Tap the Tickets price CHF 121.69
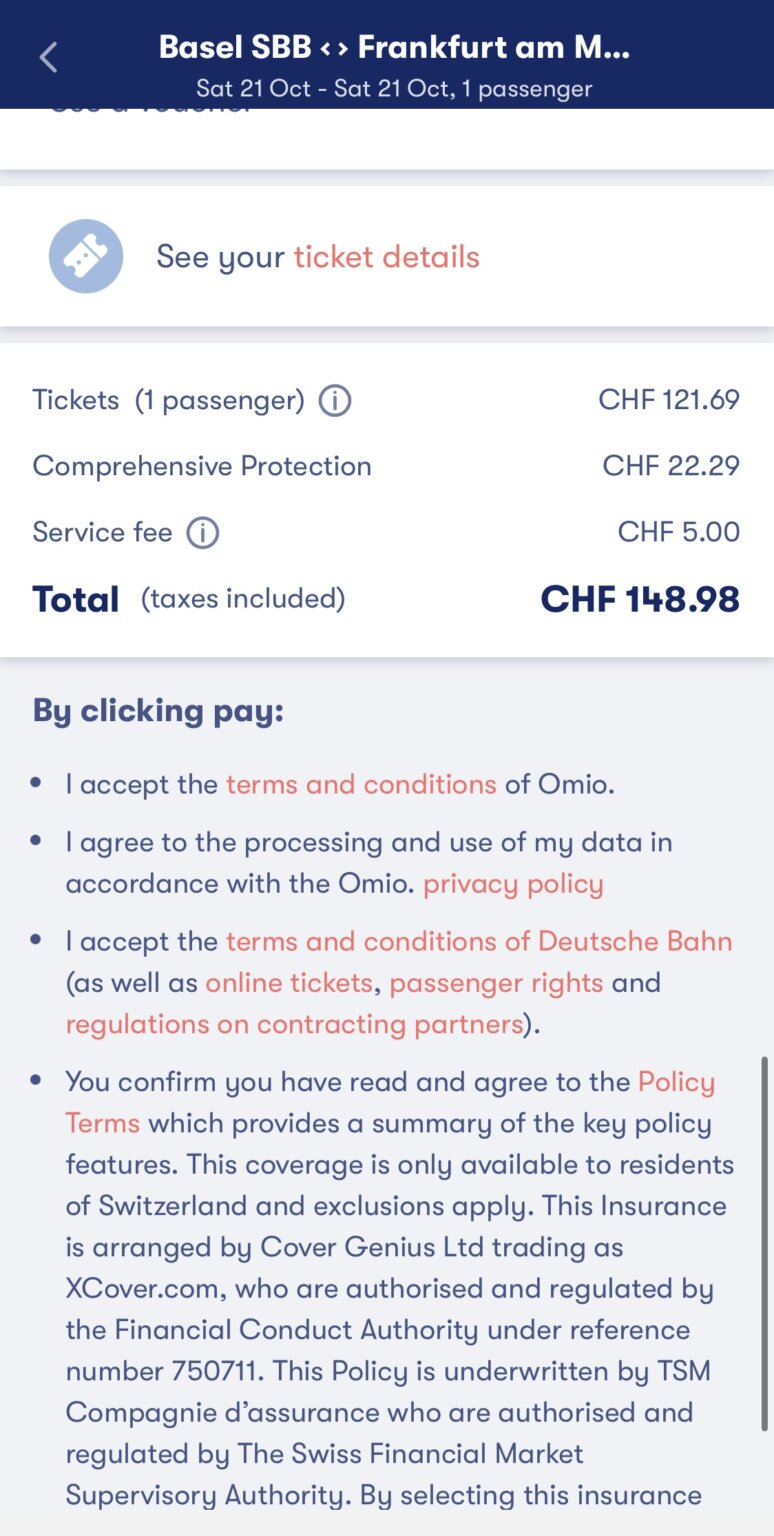This screenshot has width=774, height=1536. coord(669,400)
